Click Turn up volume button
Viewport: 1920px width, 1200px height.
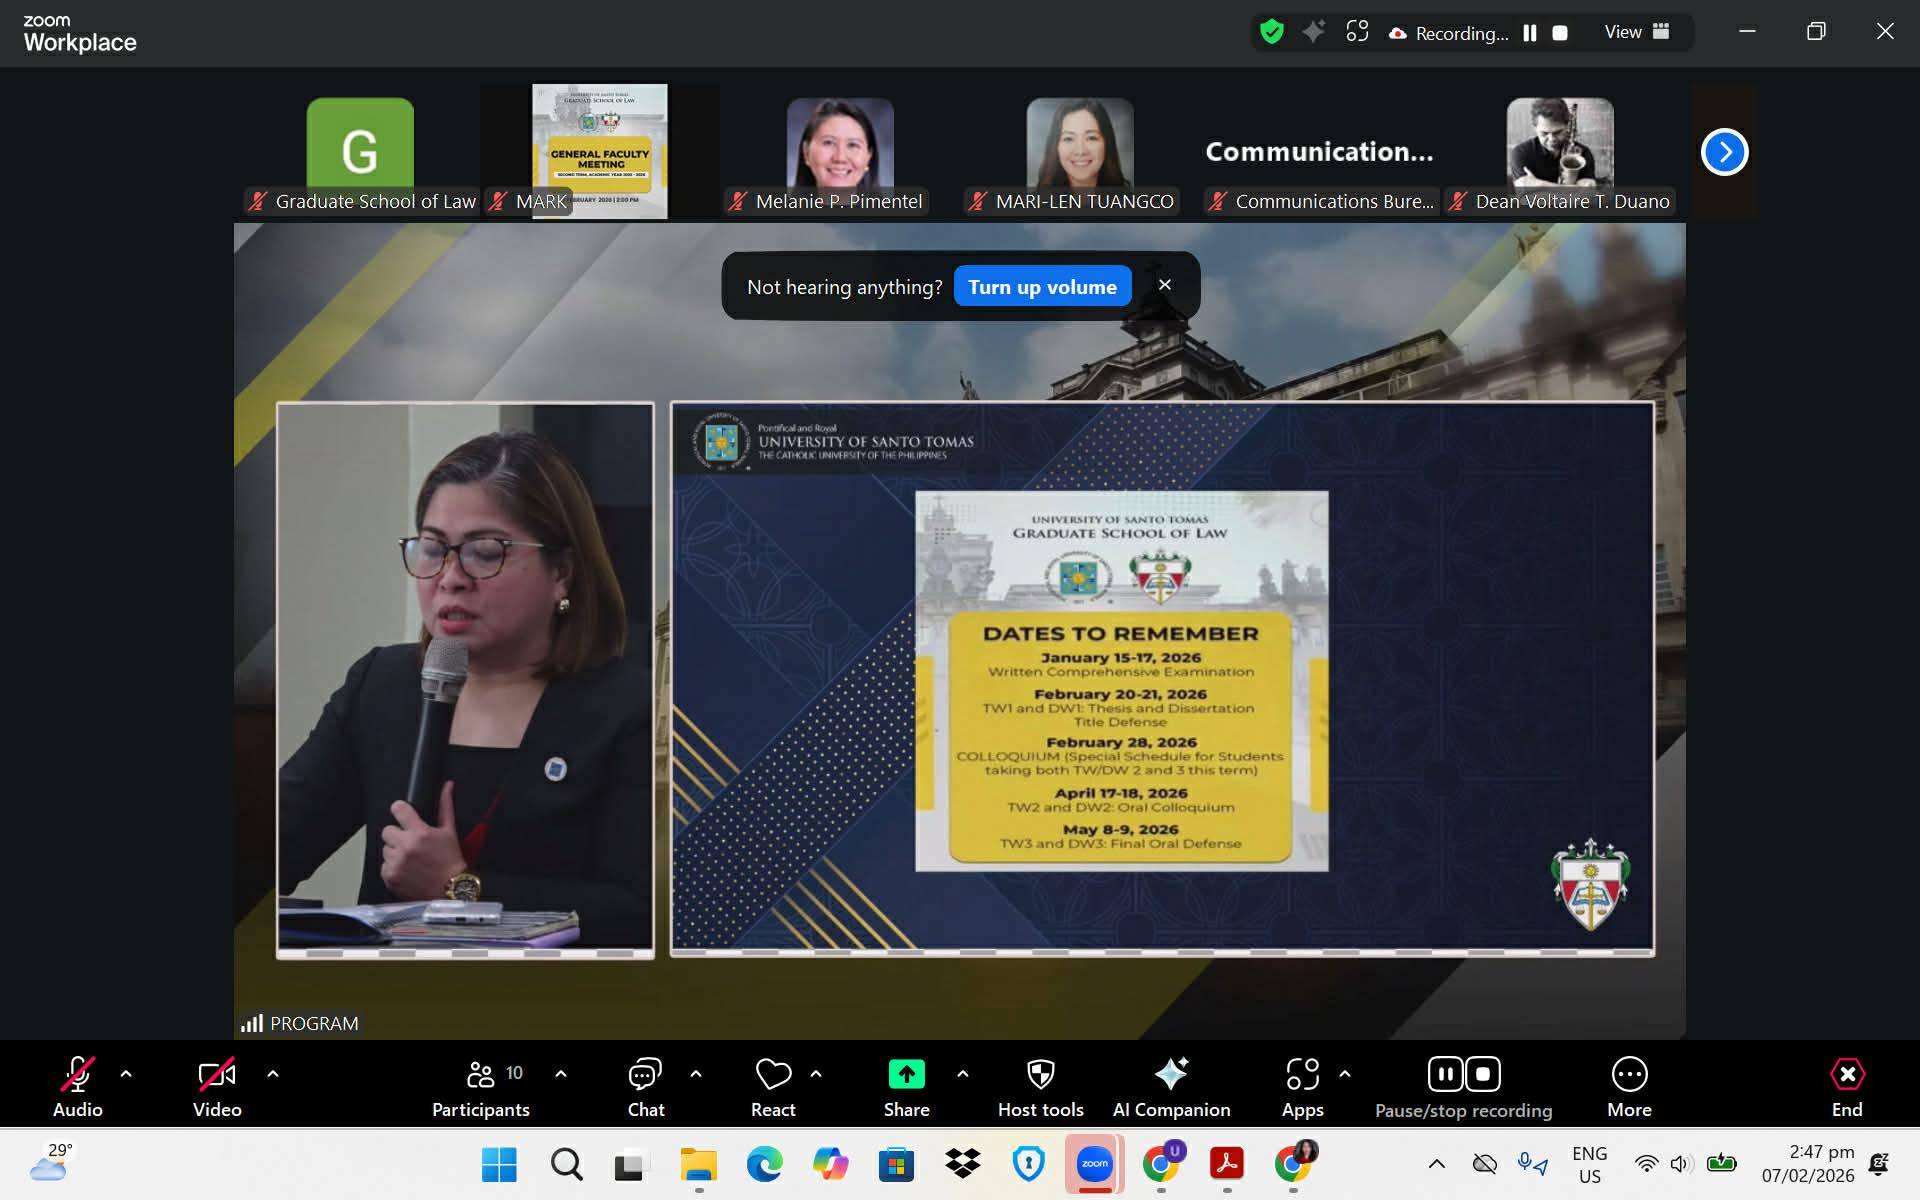tap(1042, 287)
